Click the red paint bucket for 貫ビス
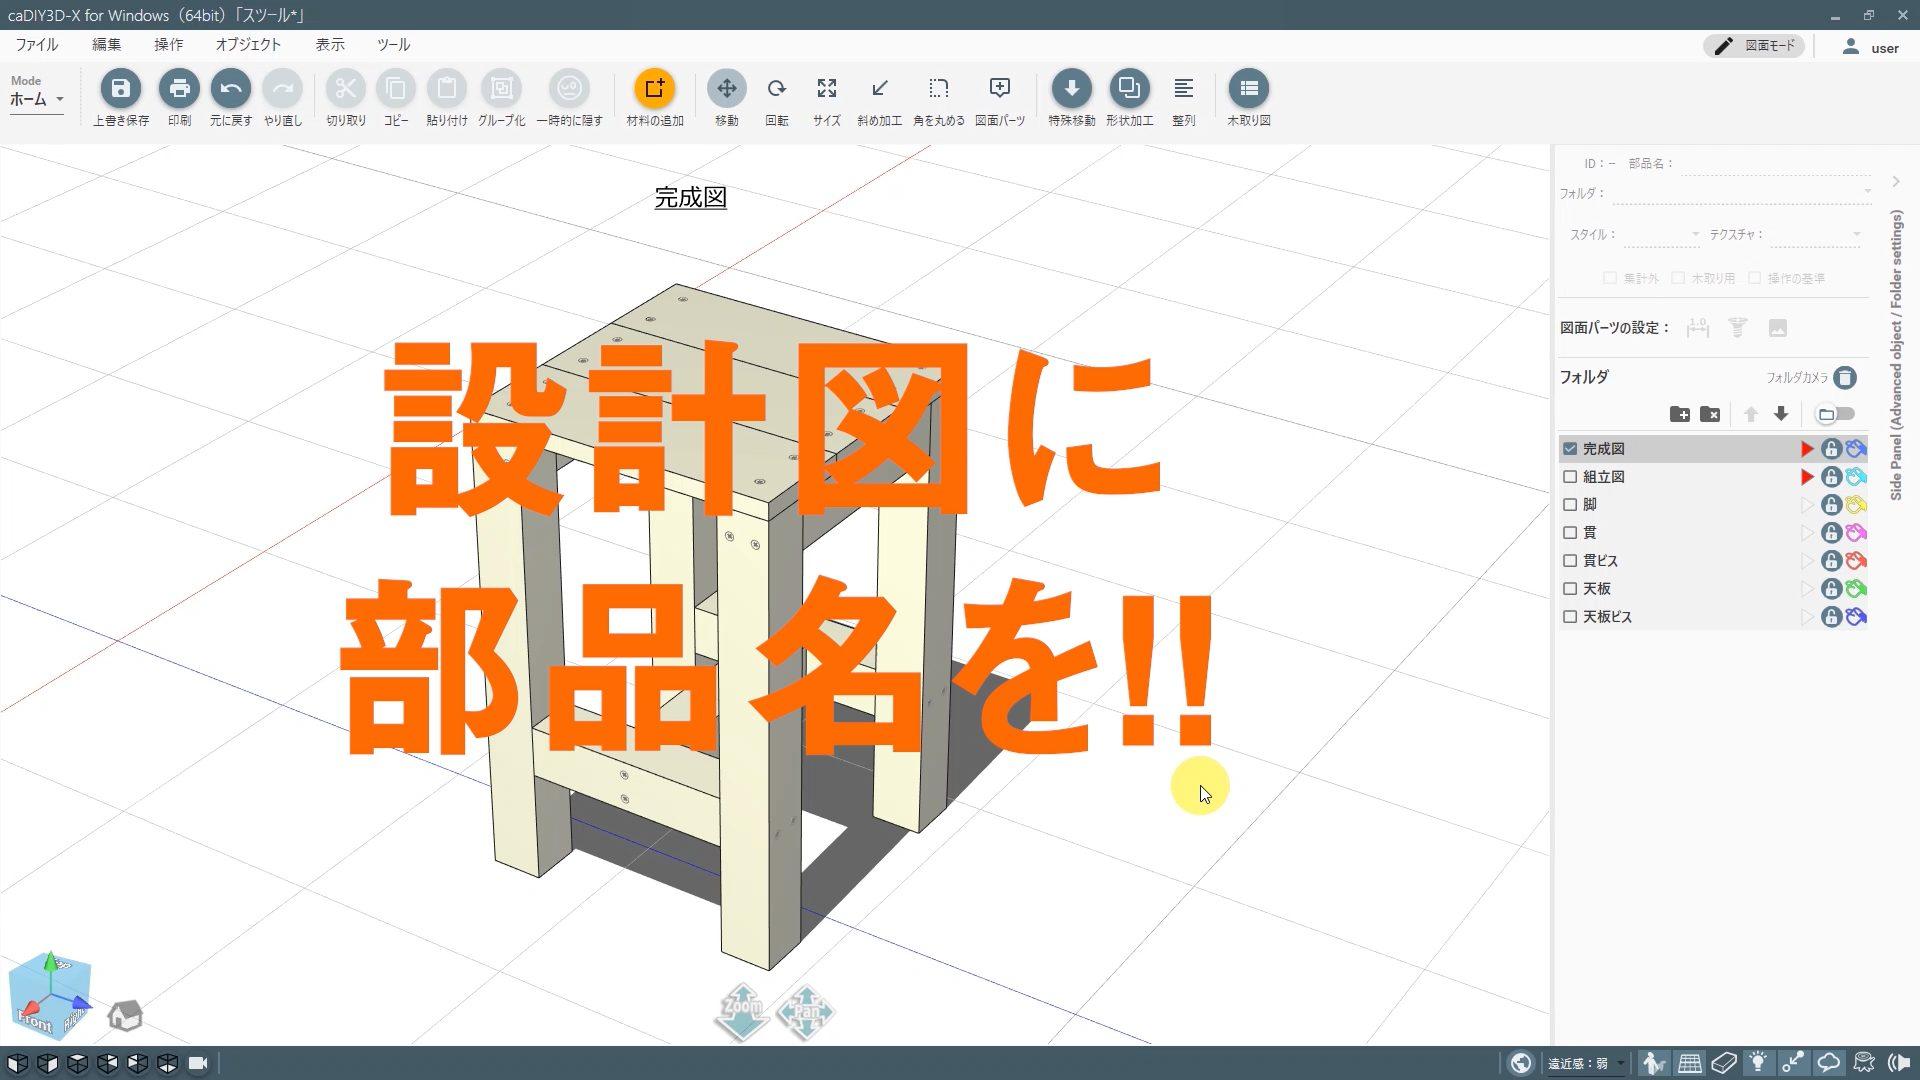The image size is (1920, 1080). tap(1856, 561)
